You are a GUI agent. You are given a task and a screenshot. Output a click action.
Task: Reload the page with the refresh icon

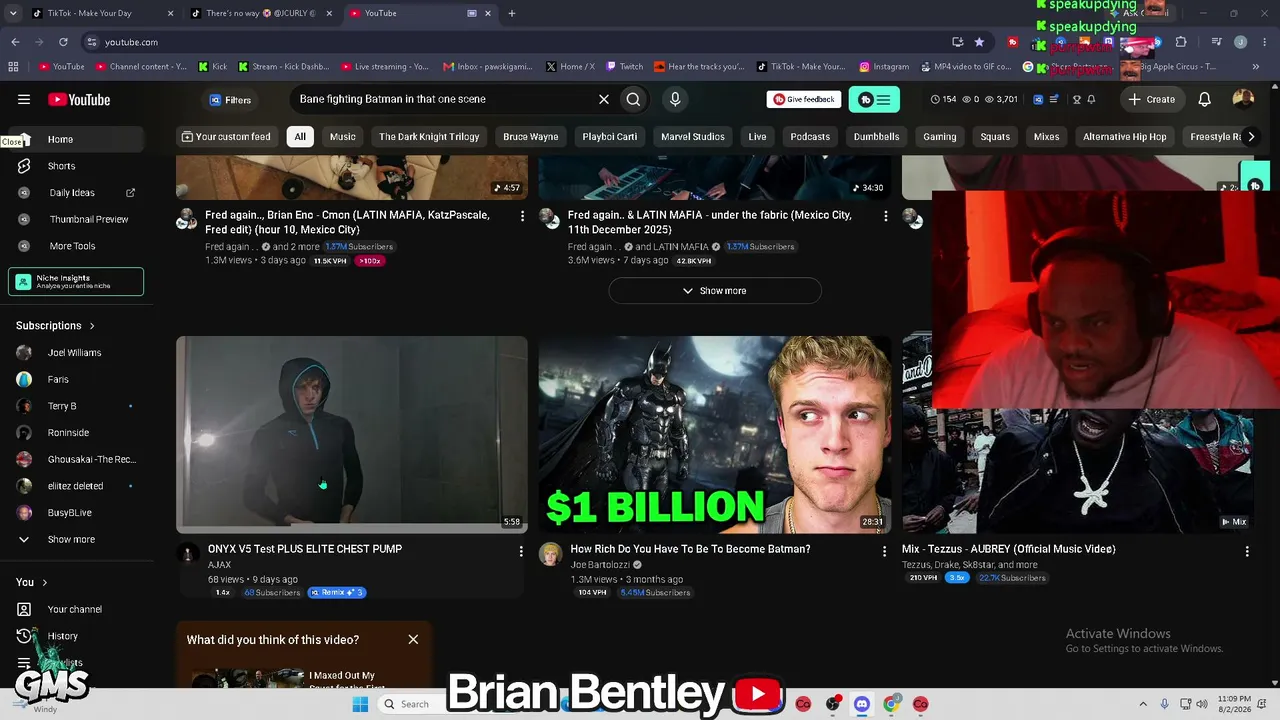click(63, 42)
